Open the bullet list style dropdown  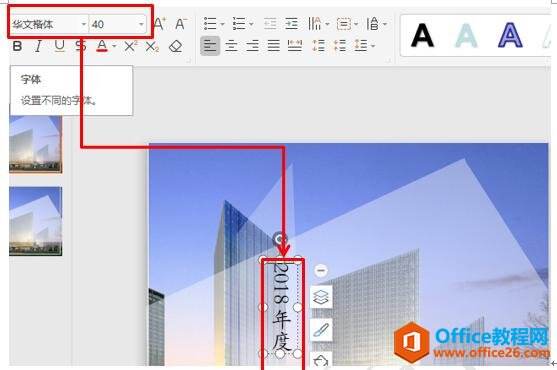point(222,24)
